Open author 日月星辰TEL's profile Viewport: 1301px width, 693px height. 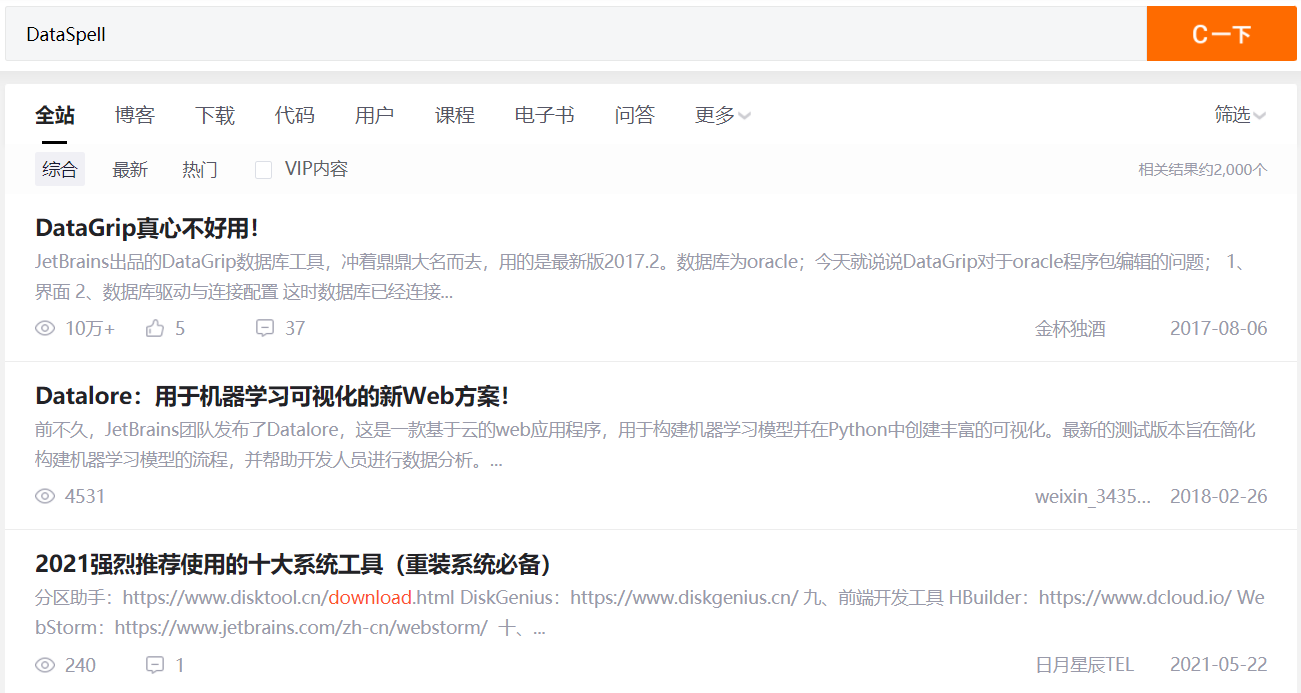tap(1085, 664)
